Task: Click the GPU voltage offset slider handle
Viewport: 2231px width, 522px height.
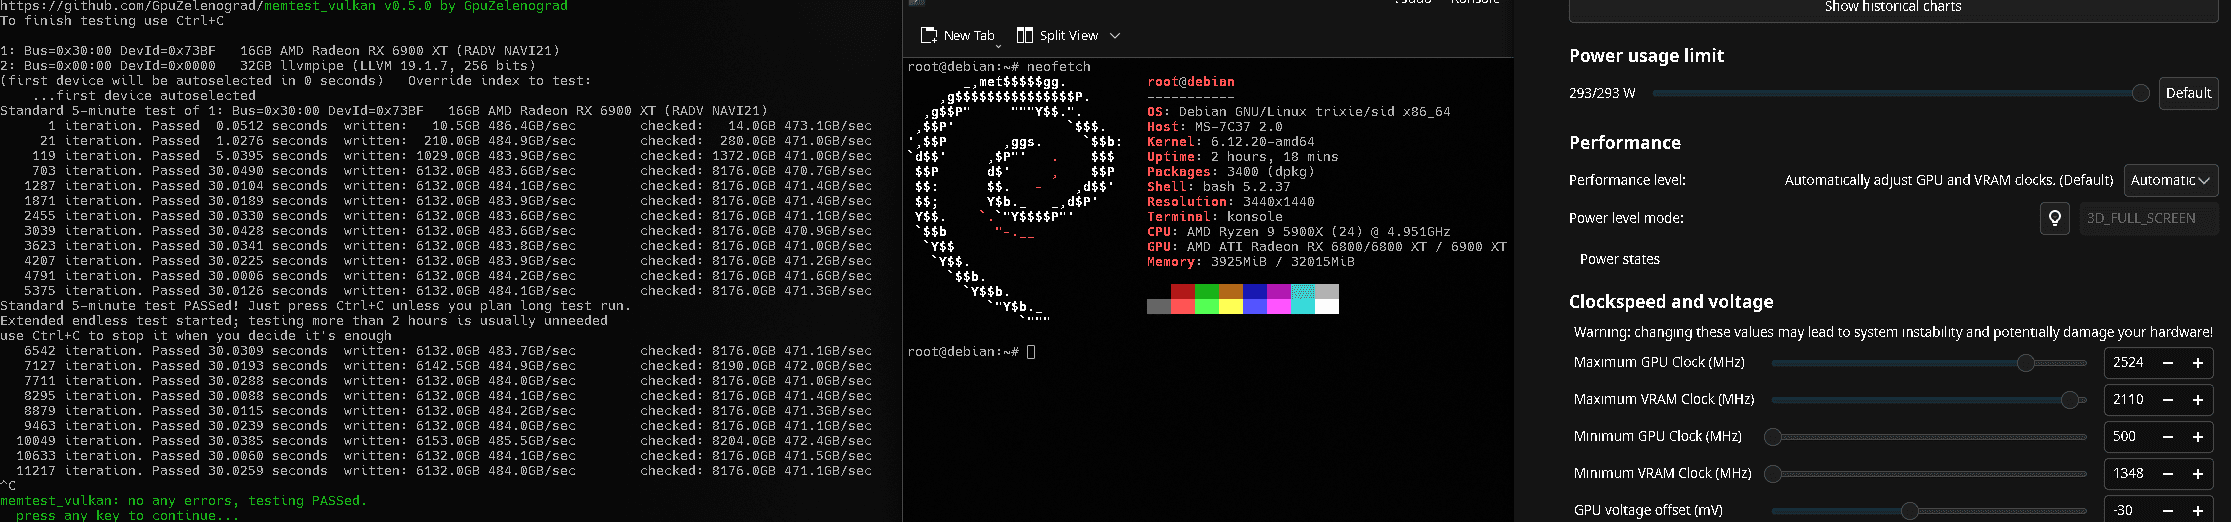Action: 1909,510
